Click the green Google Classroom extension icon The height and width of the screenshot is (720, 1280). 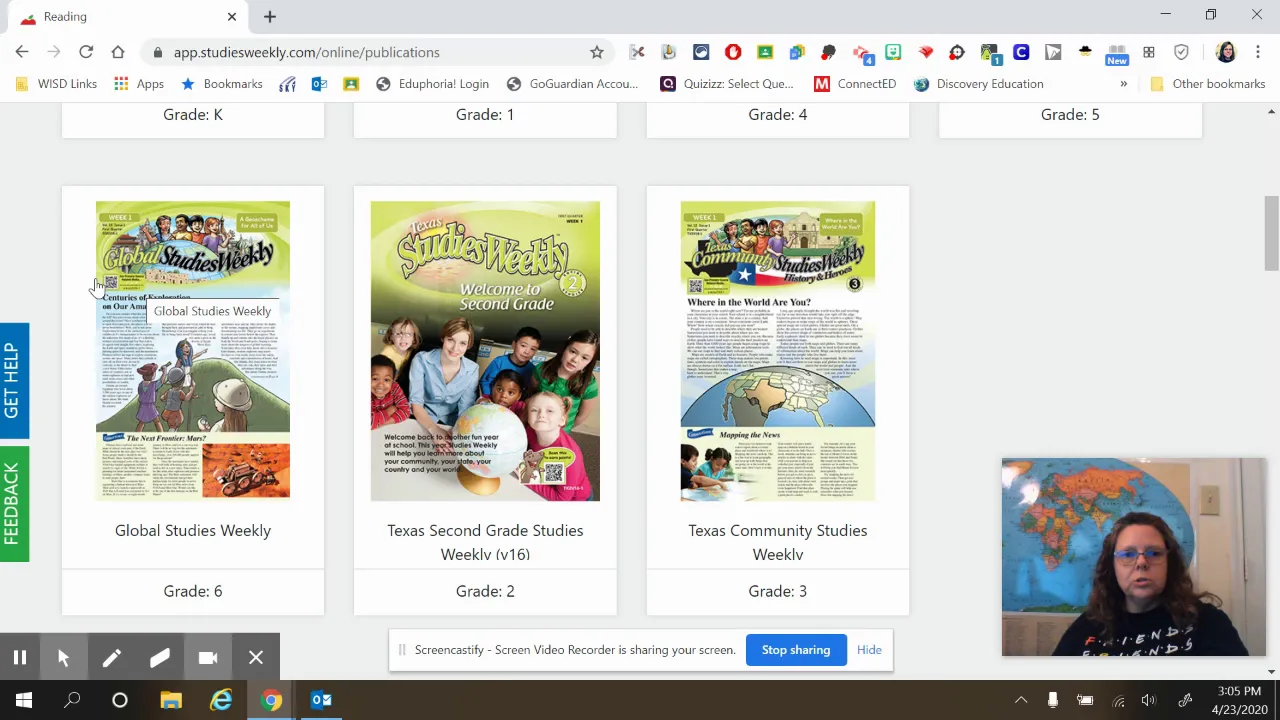(765, 52)
